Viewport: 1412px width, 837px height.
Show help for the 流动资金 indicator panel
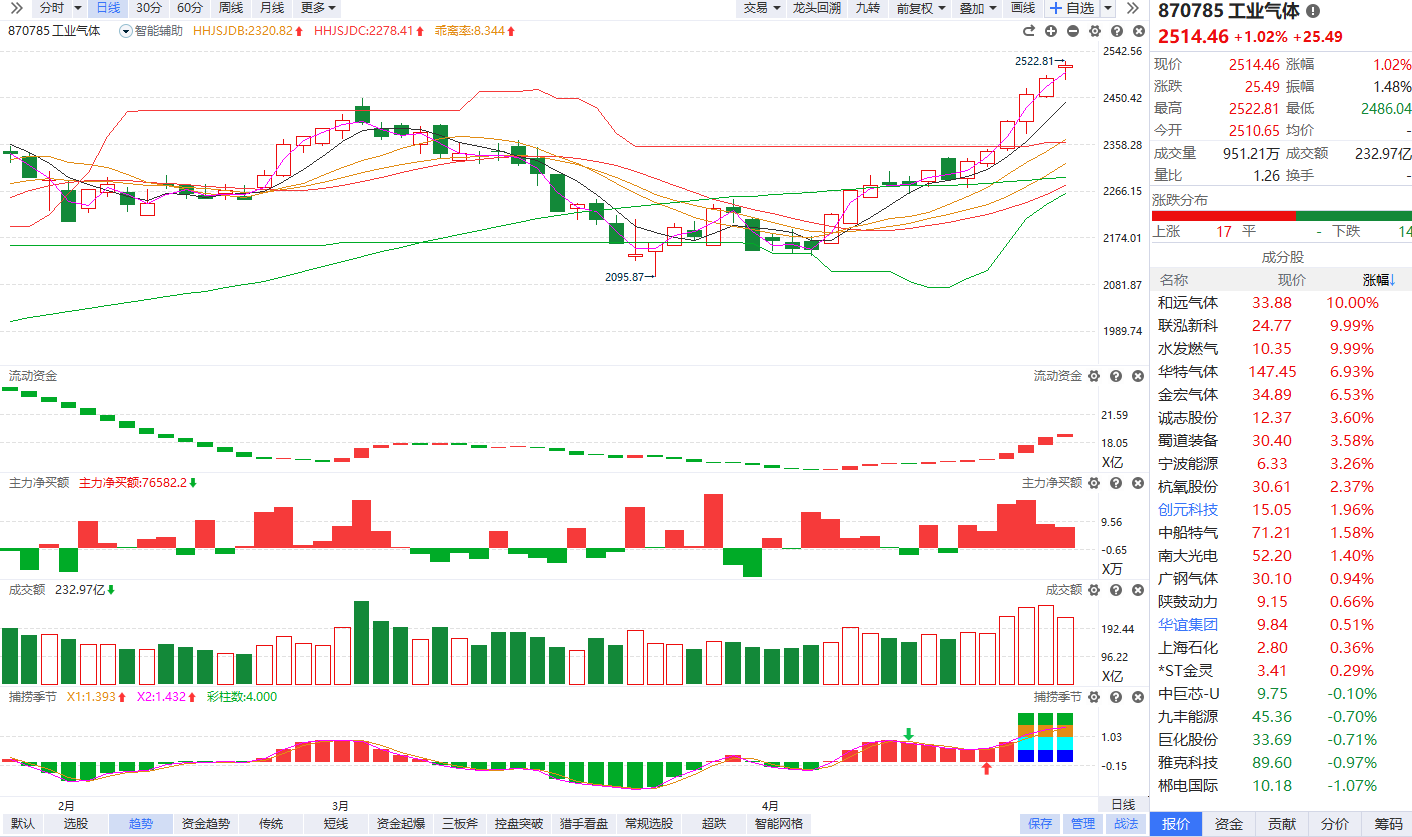[1115, 376]
